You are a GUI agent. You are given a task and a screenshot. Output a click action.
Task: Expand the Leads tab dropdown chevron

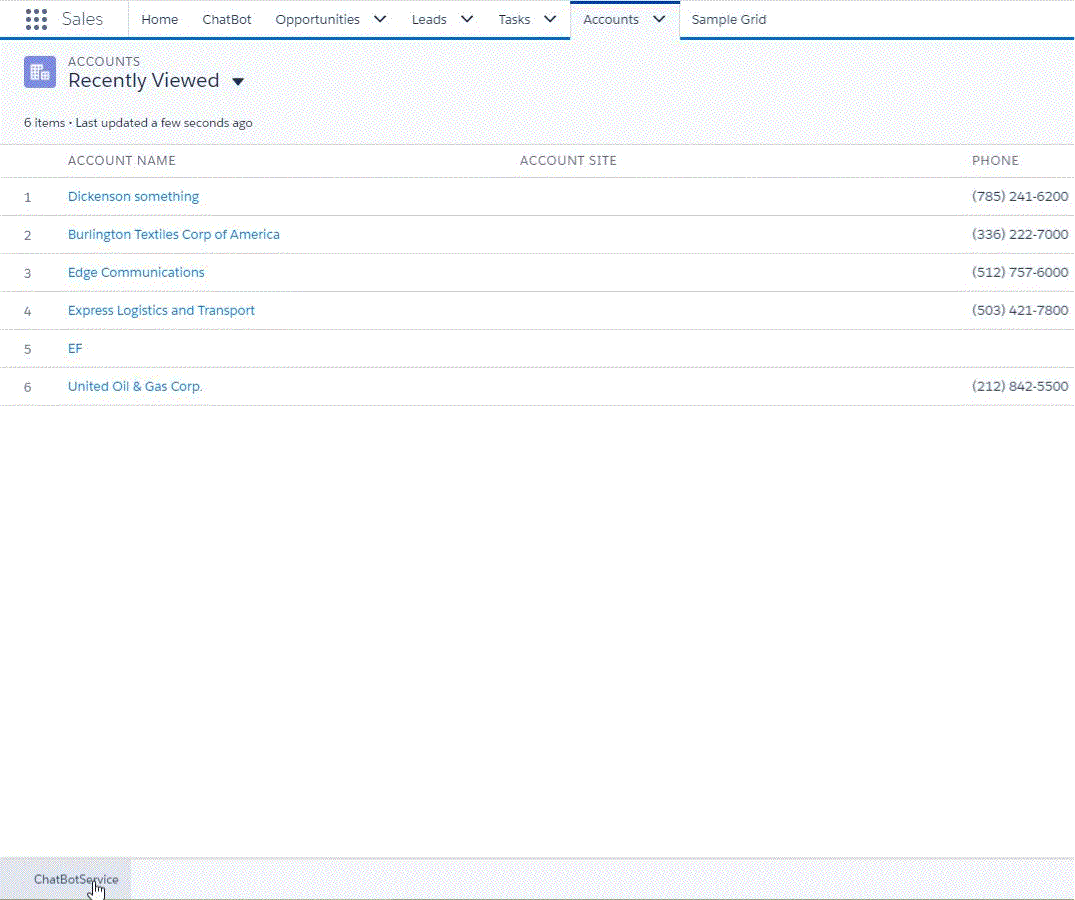pyautogui.click(x=467, y=19)
